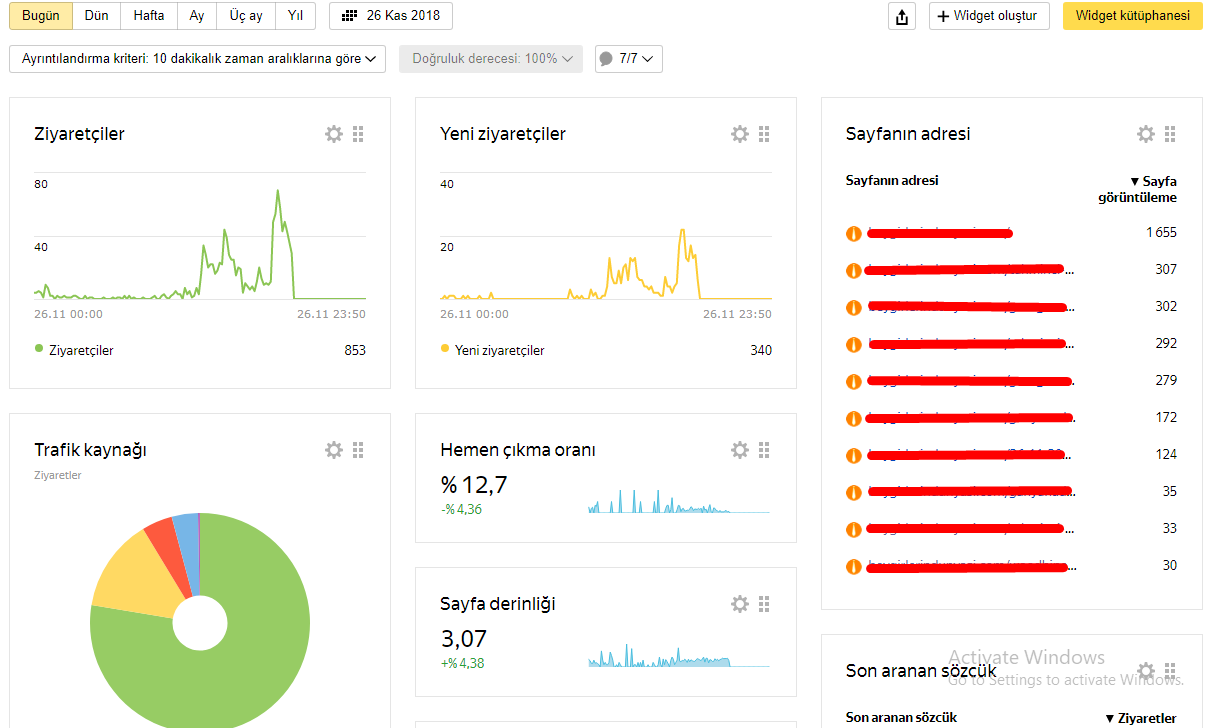Select the Üç ay period tab

246,16
